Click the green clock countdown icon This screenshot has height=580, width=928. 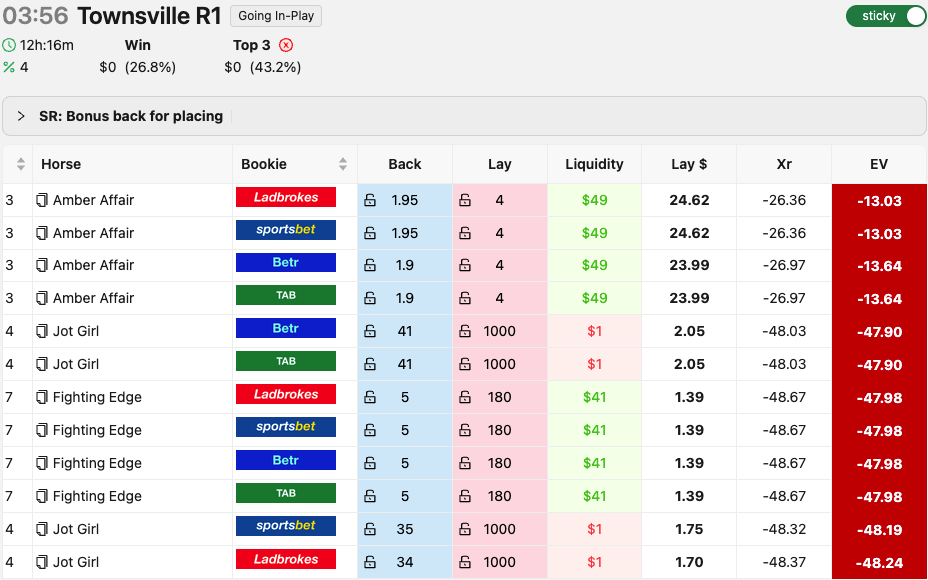pos(9,45)
